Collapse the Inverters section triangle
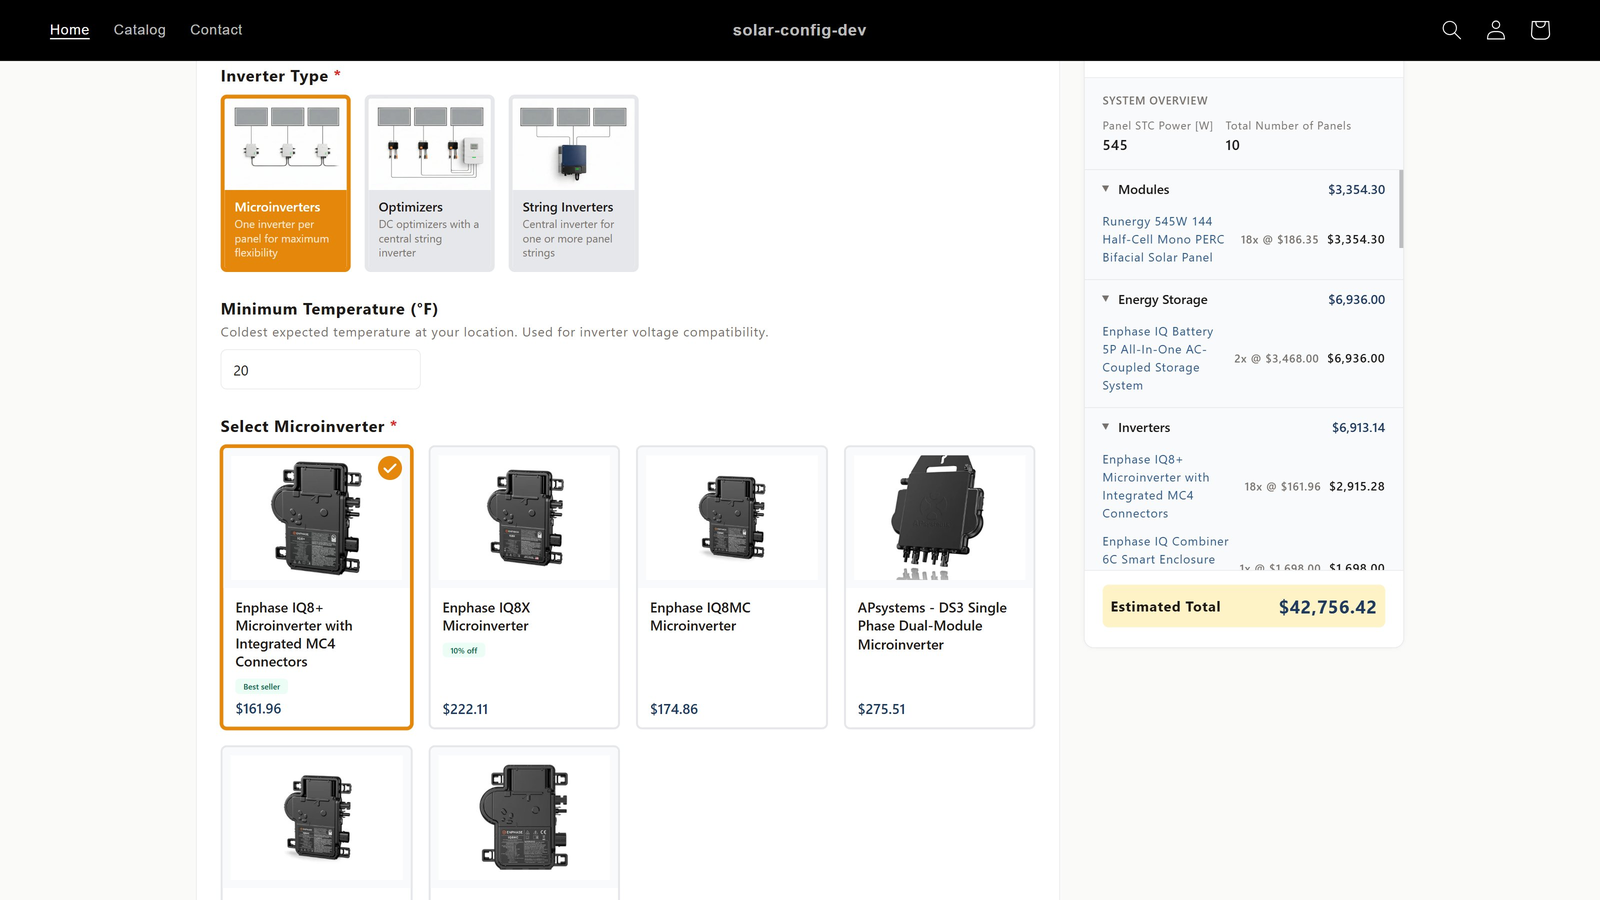This screenshot has width=1600, height=900. click(1106, 427)
